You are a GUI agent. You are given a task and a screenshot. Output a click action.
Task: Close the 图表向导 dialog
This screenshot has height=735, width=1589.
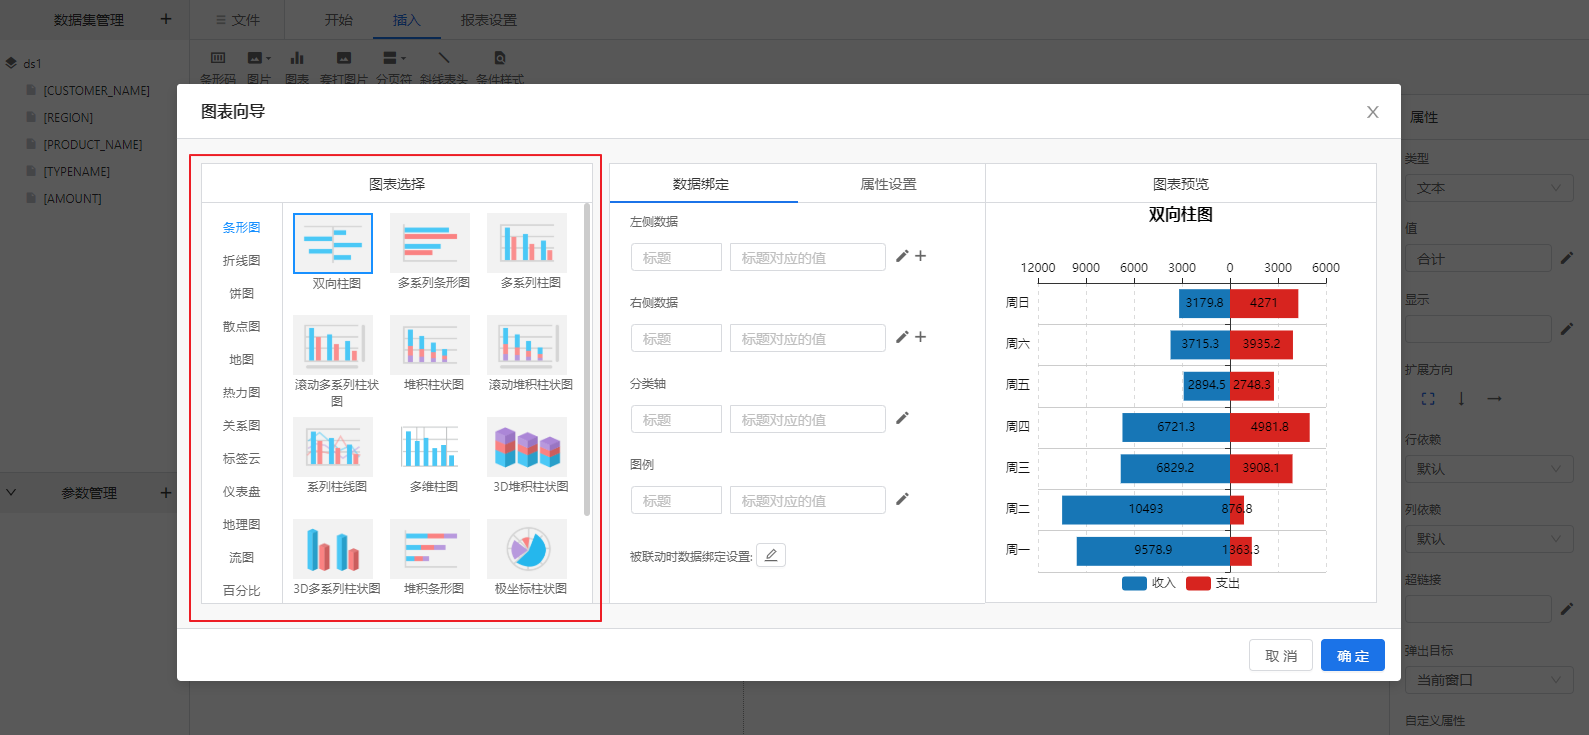click(1373, 112)
